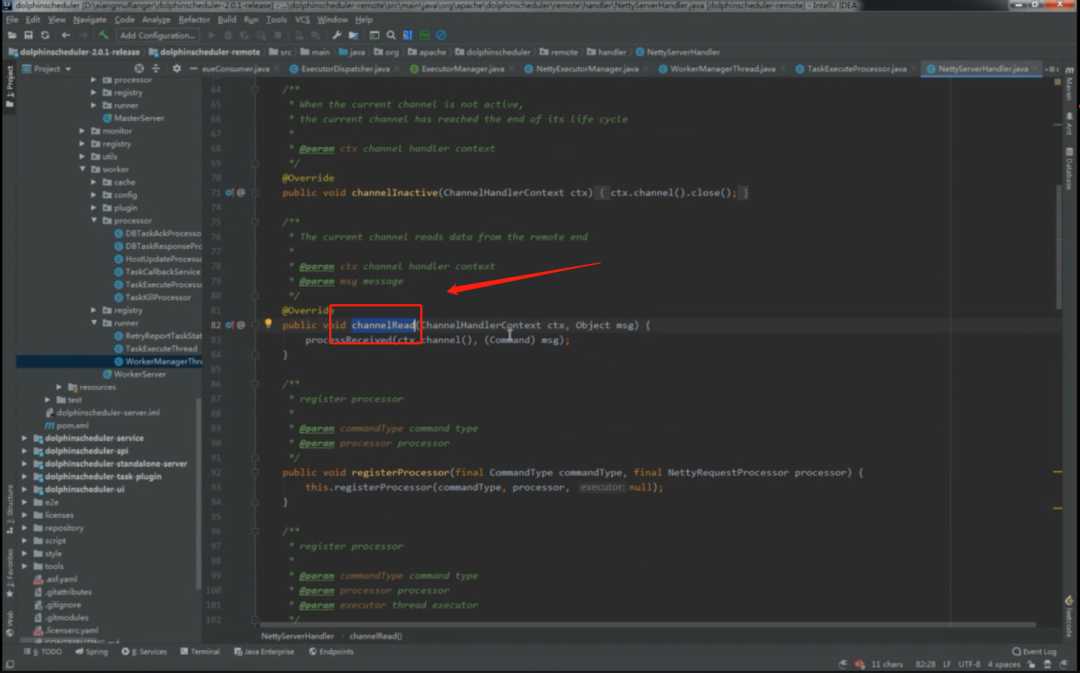Expand the dolphinscheduler-ui module
Viewport: 1080px width, 673px height.
point(25,490)
